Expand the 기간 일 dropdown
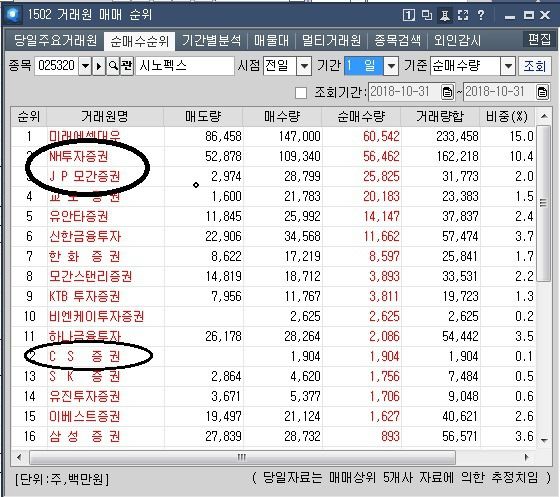The image size is (560, 497). (391, 66)
